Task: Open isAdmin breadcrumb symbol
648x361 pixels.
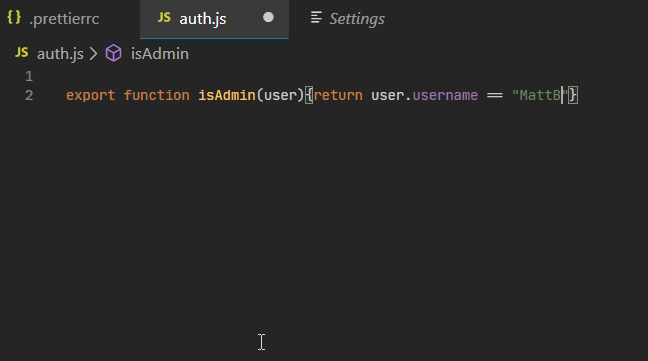Action: [160, 54]
